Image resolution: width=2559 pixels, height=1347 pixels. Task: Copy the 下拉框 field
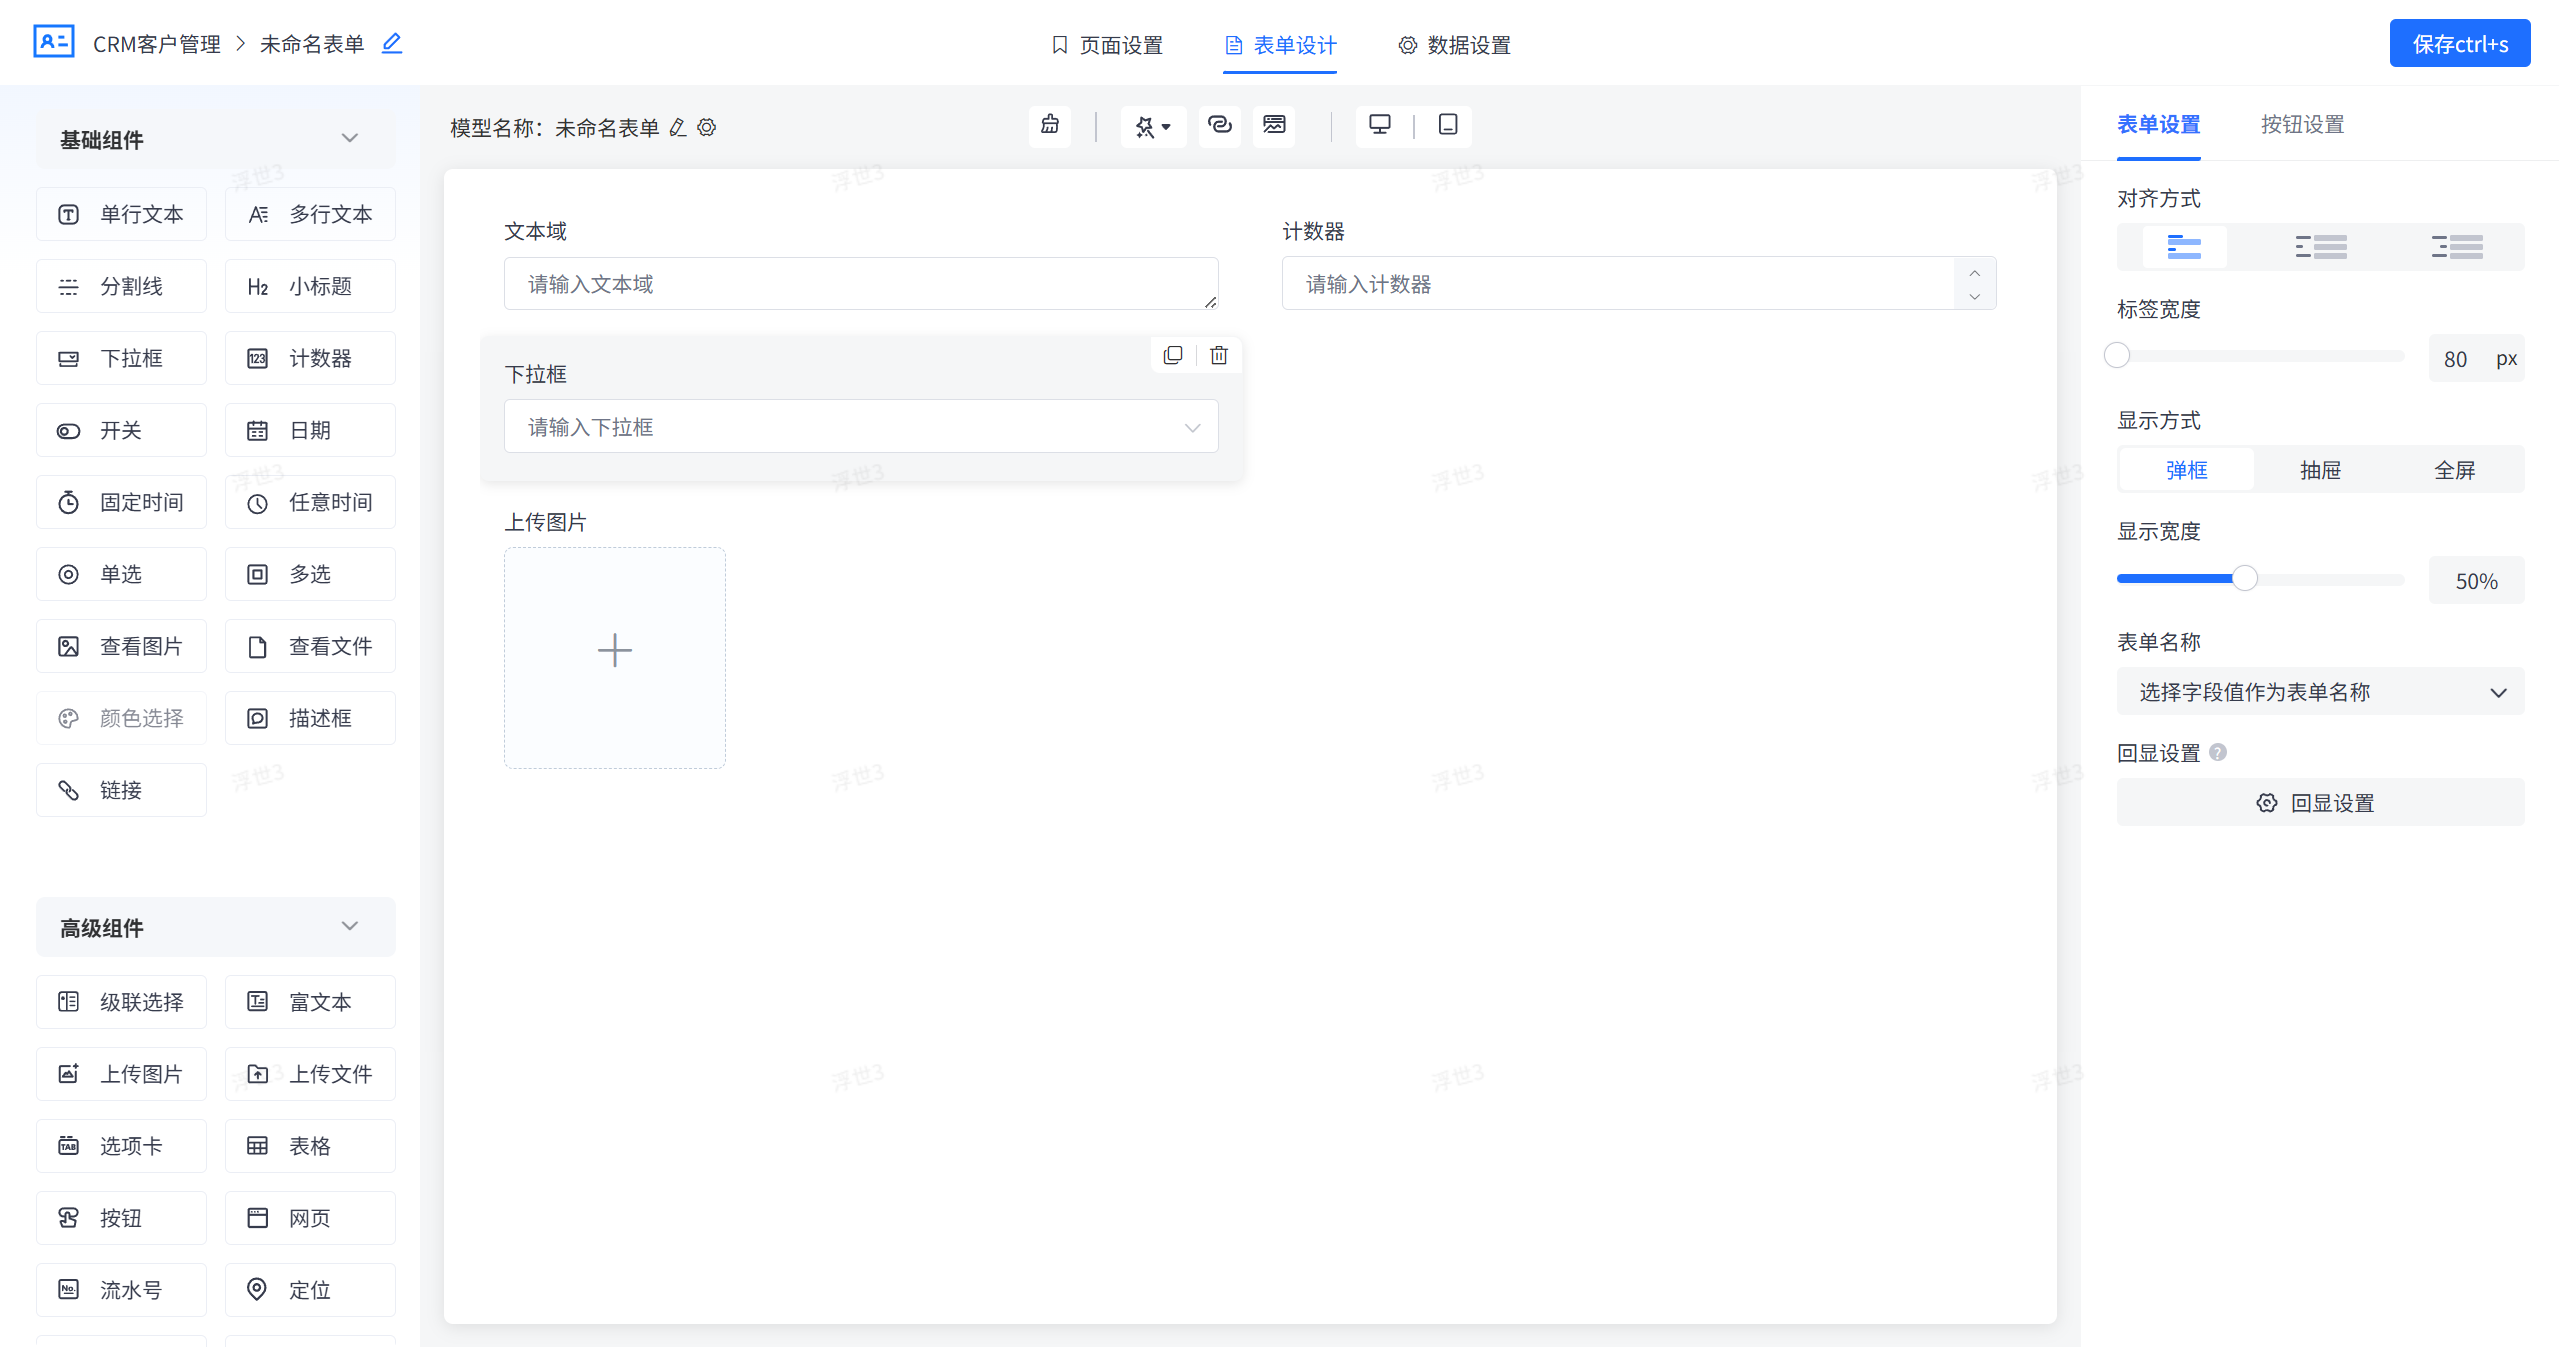(x=1173, y=355)
